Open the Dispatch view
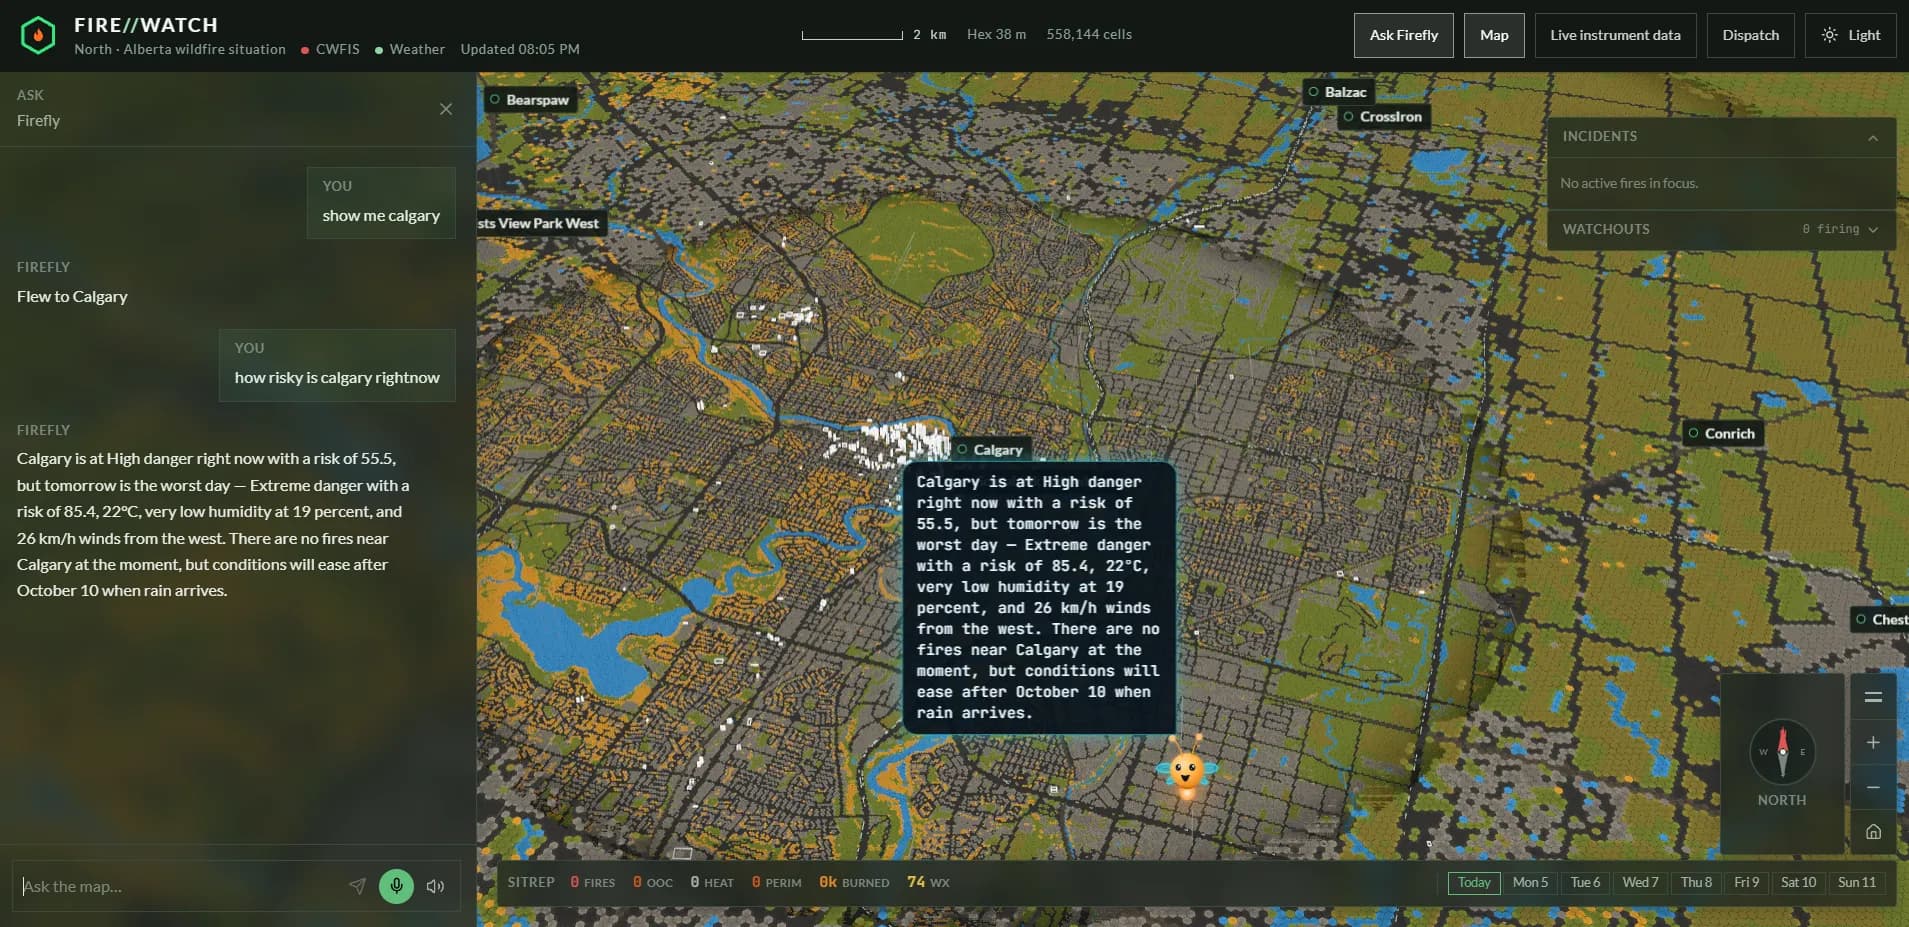The image size is (1909, 927). tap(1750, 35)
